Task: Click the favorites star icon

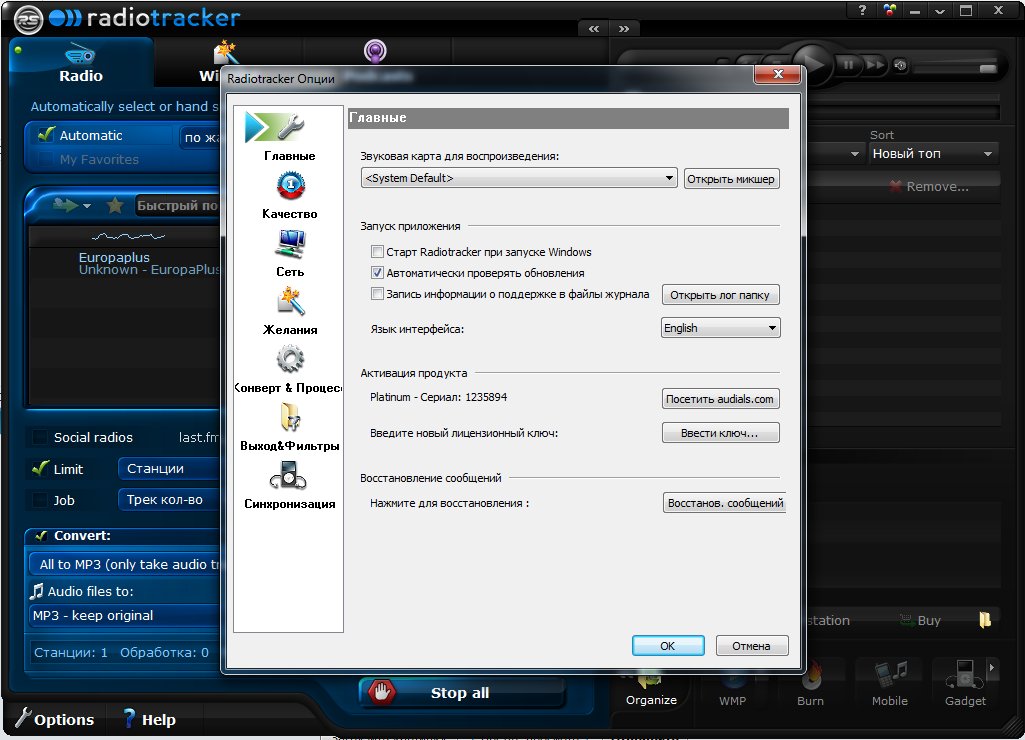Action: pos(115,205)
